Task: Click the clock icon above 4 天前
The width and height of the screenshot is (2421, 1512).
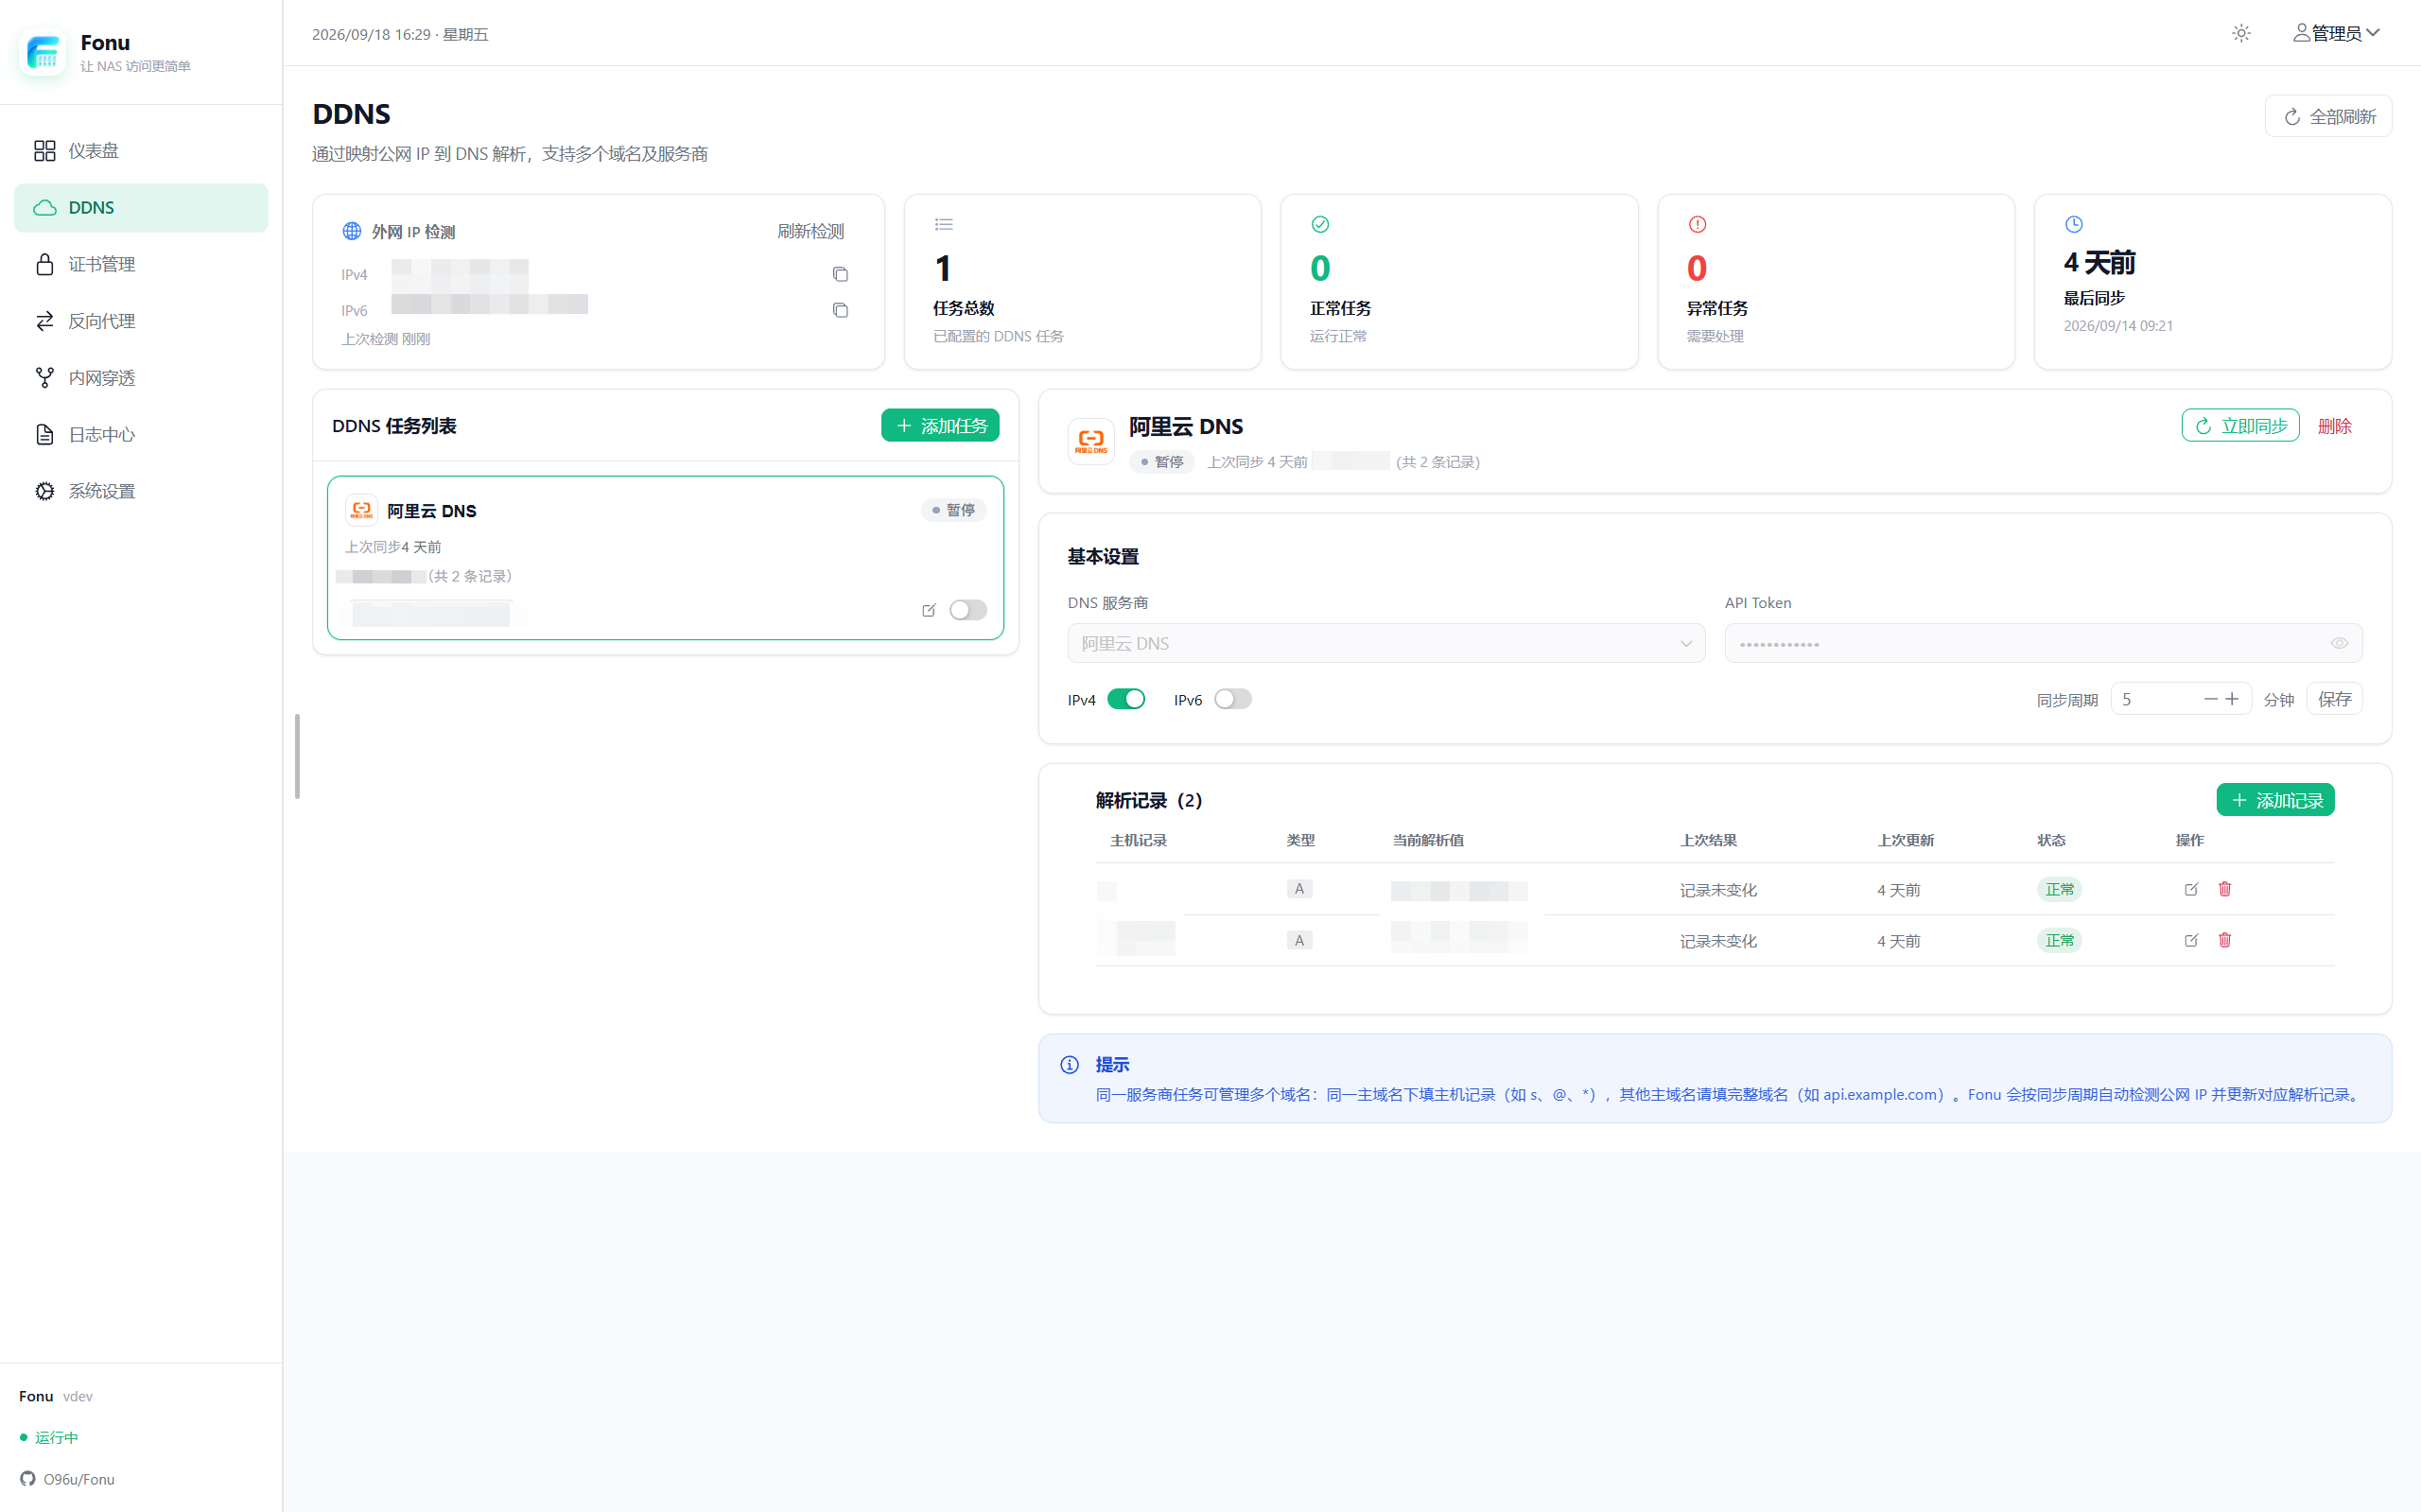Action: [x=2074, y=224]
